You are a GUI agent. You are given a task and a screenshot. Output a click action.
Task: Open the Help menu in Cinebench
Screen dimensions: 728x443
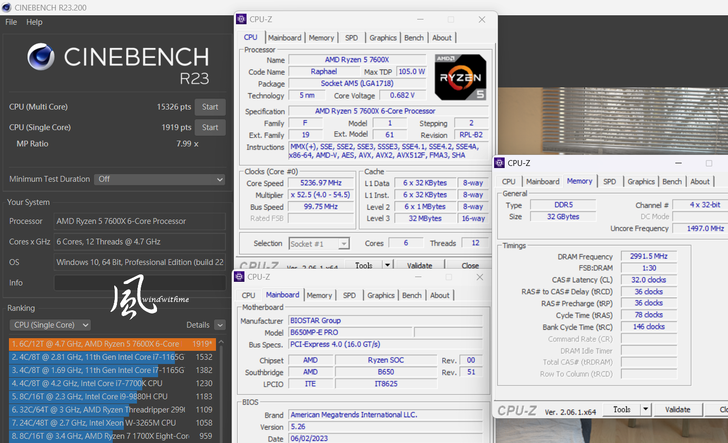click(34, 22)
